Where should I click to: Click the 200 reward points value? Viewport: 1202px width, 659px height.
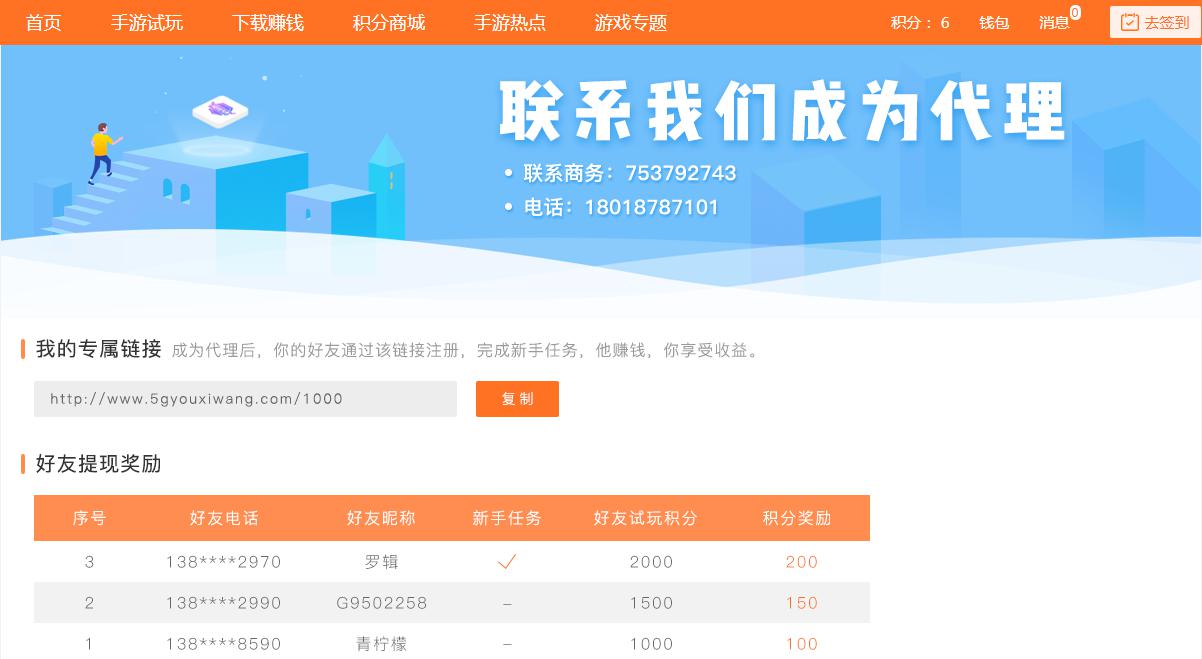click(x=802, y=562)
